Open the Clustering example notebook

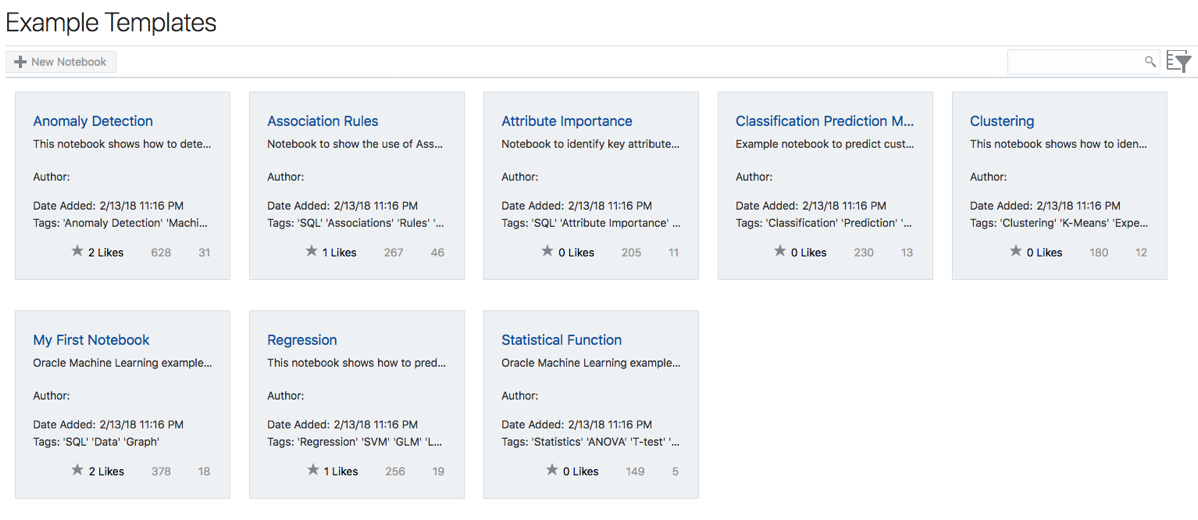[1002, 121]
